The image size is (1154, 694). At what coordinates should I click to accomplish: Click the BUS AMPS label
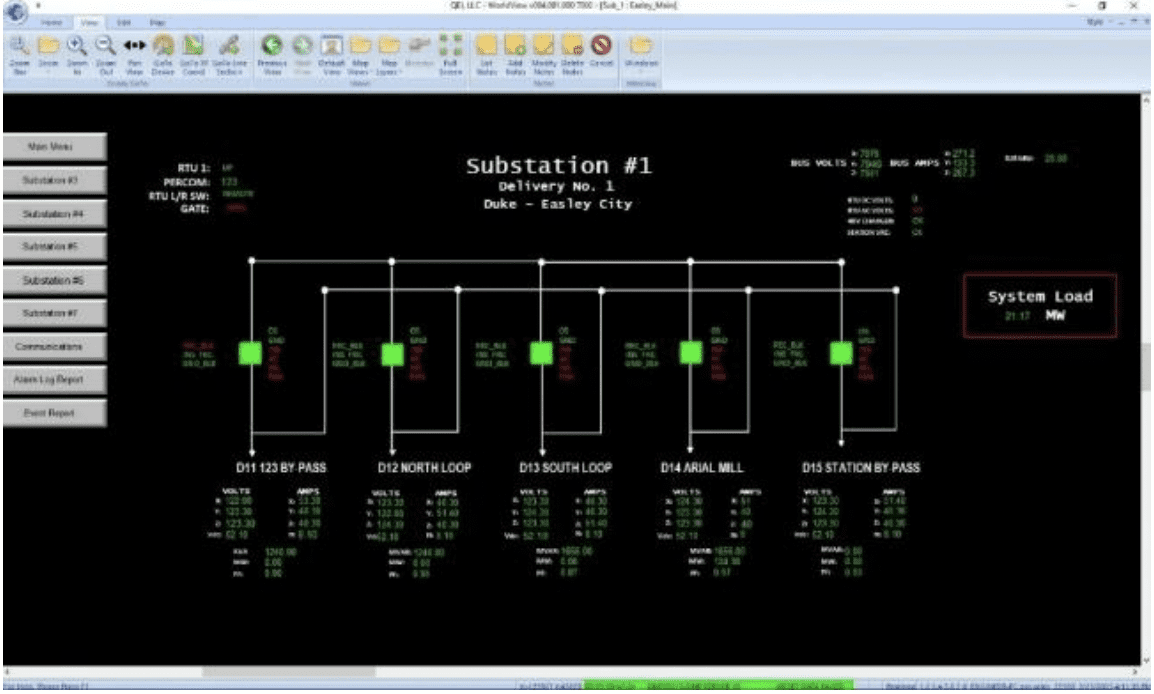pyautogui.click(x=914, y=163)
